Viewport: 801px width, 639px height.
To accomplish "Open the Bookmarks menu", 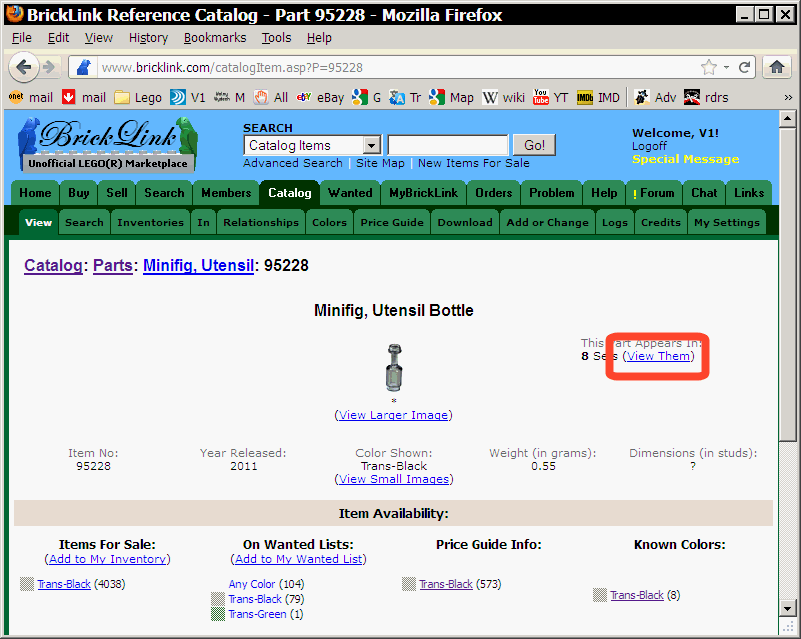I will [x=215, y=38].
